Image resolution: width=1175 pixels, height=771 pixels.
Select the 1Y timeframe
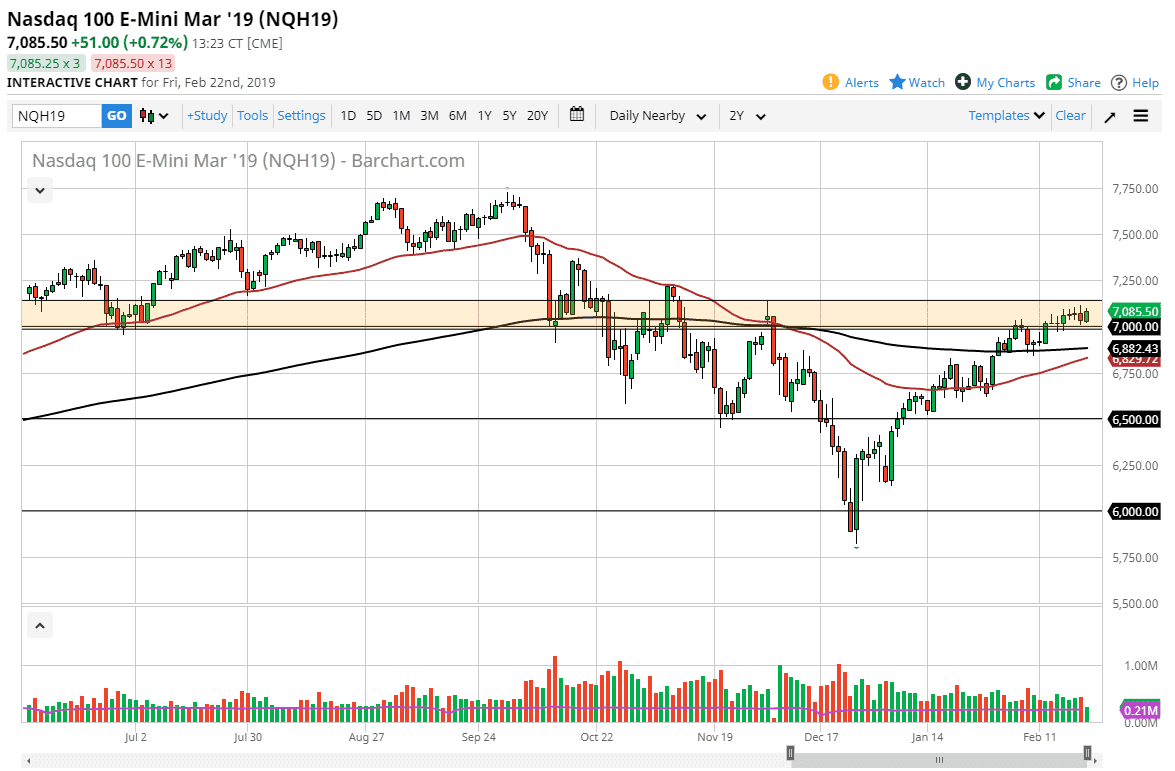(484, 115)
